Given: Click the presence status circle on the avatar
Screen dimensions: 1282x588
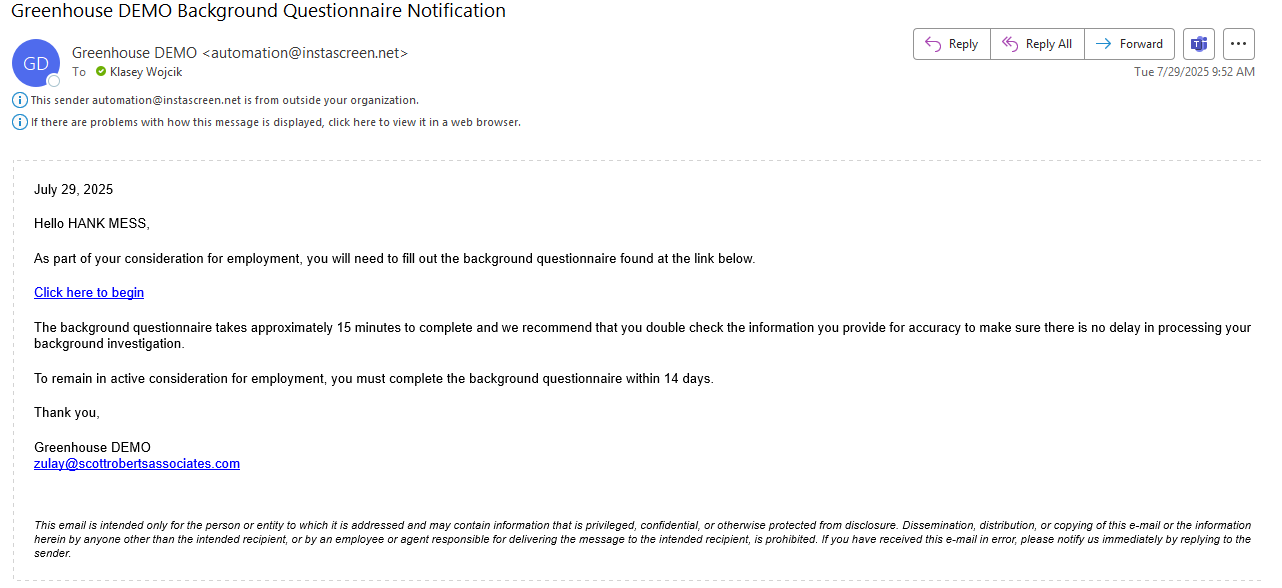Looking at the screenshot, I should 54,80.
